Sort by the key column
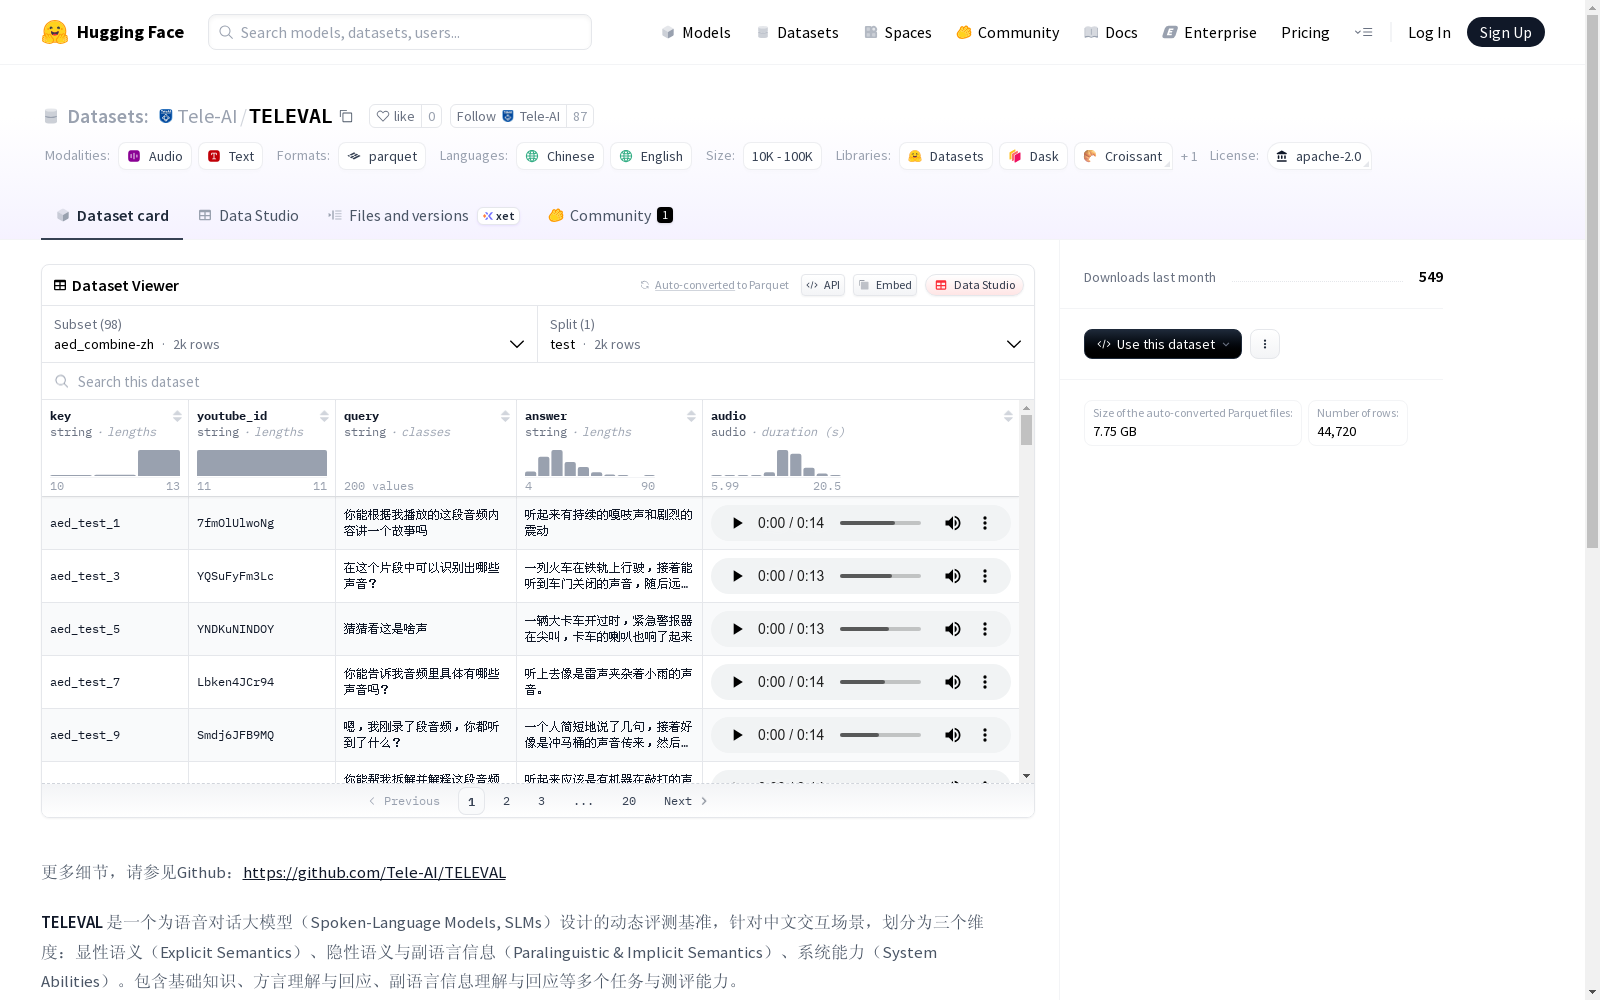1600x1000 pixels. point(177,416)
